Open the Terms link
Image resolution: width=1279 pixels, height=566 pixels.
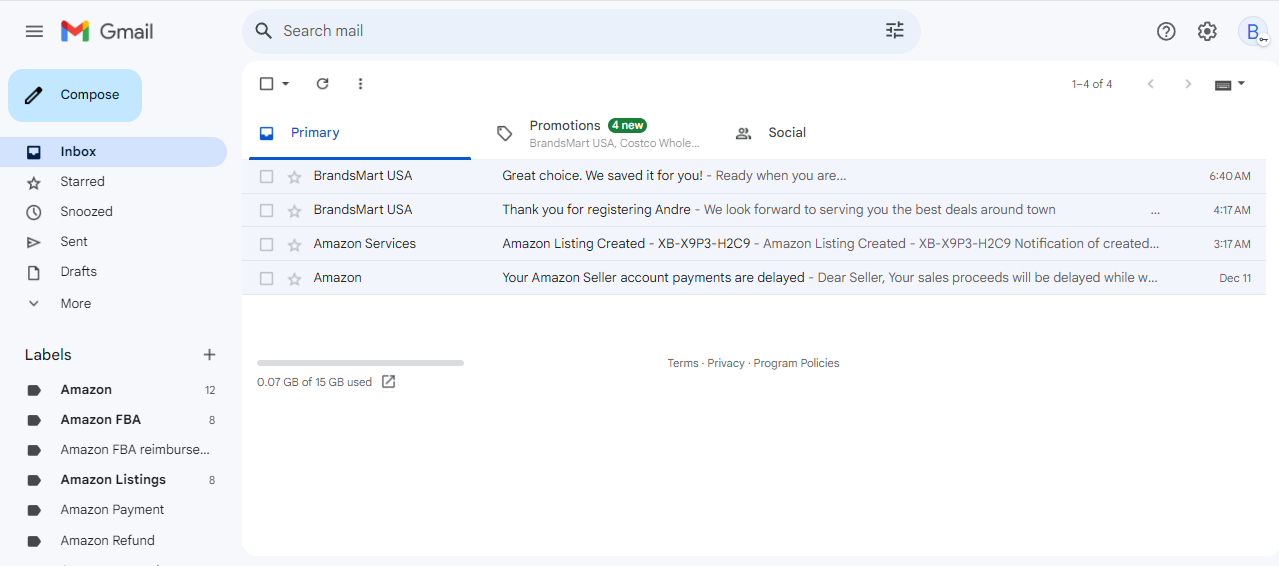[x=683, y=363]
